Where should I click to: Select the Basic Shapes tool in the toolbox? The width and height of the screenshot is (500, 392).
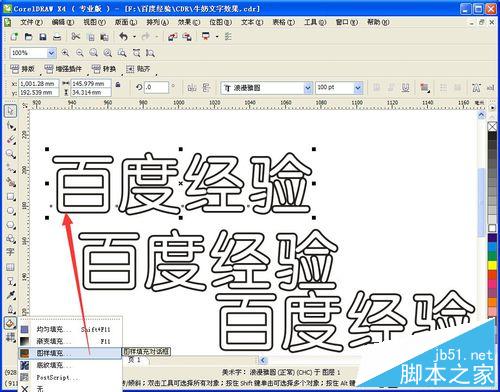pyautogui.click(x=11, y=239)
